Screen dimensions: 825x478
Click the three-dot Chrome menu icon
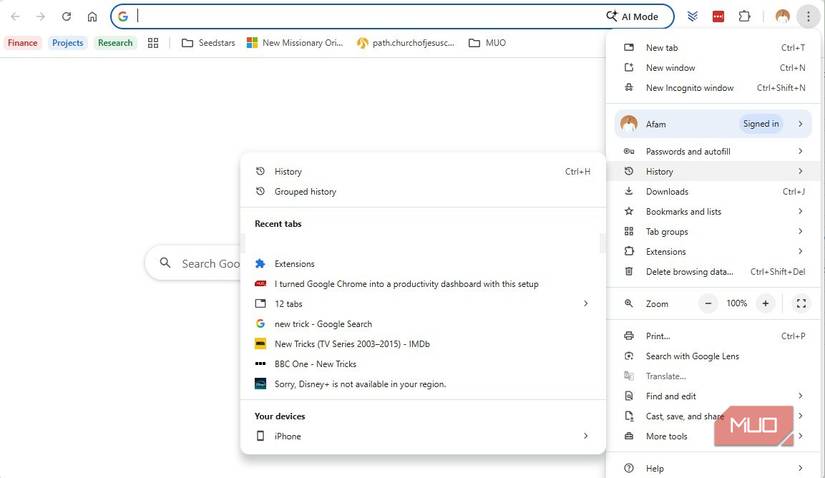pyautogui.click(x=808, y=16)
